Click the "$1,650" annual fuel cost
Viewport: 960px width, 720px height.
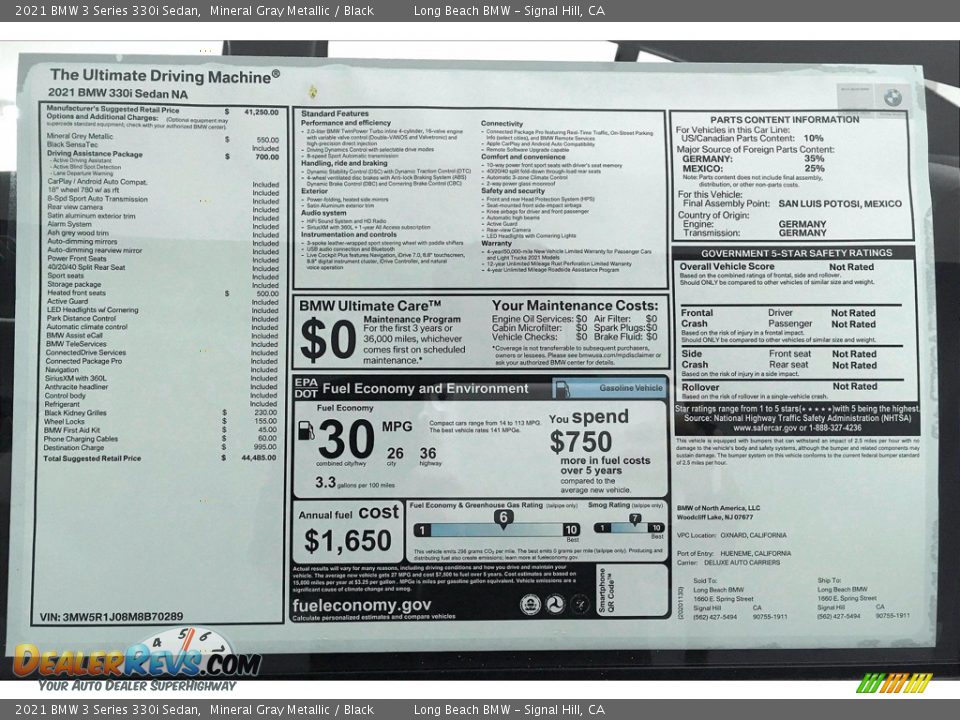click(x=347, y=541)
